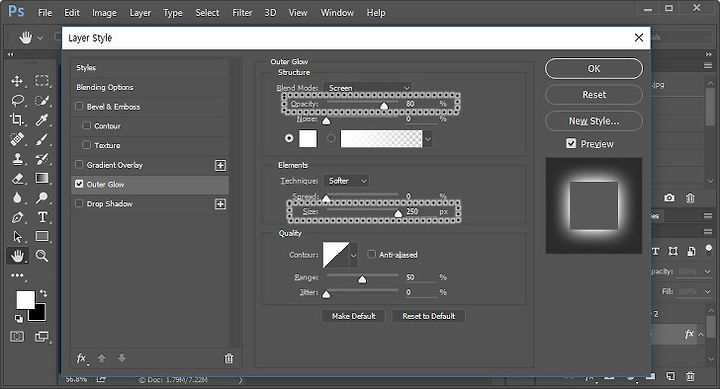720x389 pixels.
Task: Open the Technique Softer dropdown
Action: [x=347, y=181]
